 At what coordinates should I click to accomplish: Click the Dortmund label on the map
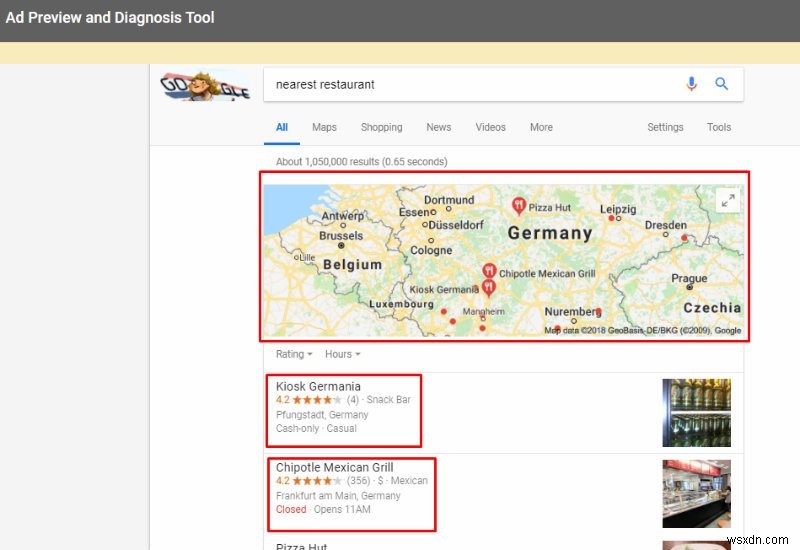(449, 200)
